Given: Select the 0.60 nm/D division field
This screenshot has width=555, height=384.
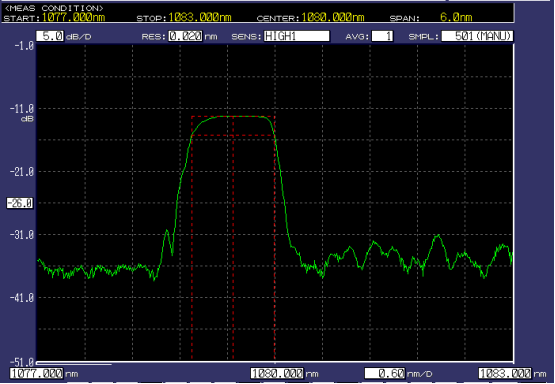Looking at the screenshot, I should (385, 373).
